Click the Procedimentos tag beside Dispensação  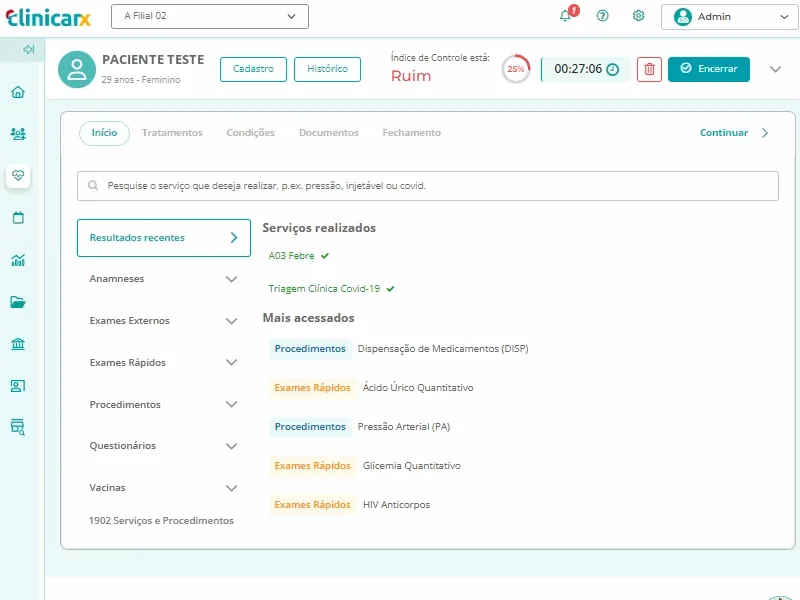(310, 348)
